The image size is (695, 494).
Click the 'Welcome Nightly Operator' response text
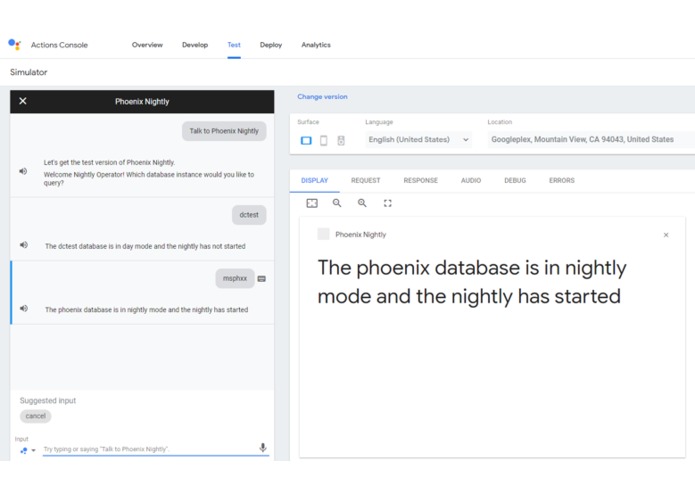point(149,179)
